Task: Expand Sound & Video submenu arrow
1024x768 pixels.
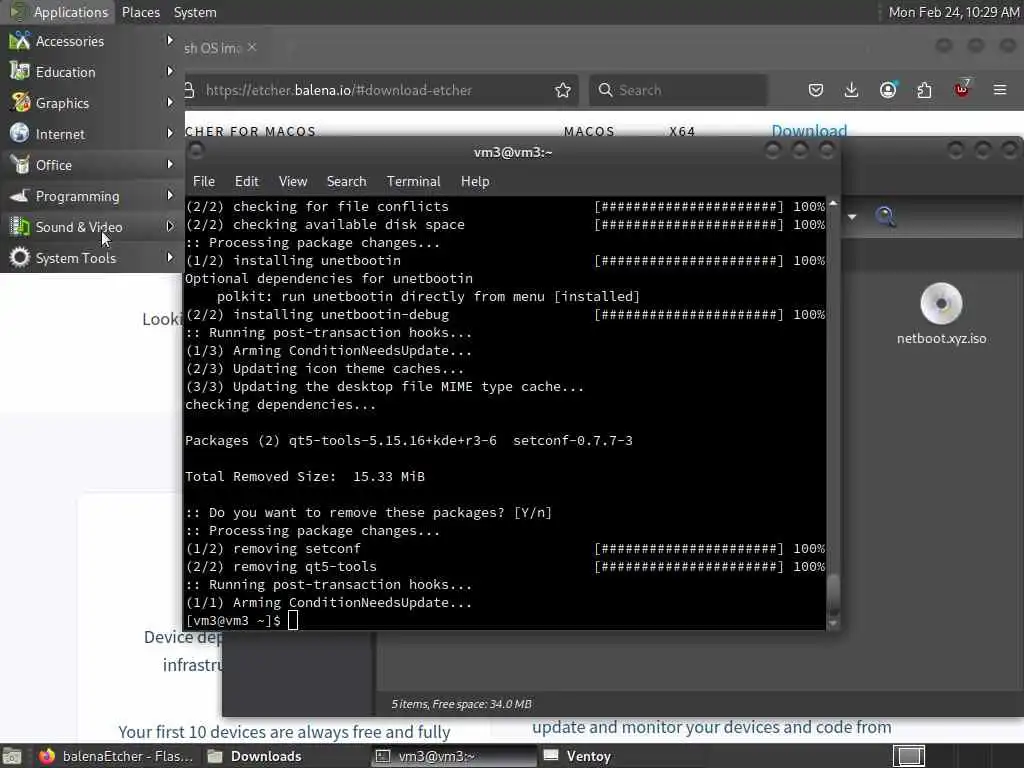Action: click(170, 227)
